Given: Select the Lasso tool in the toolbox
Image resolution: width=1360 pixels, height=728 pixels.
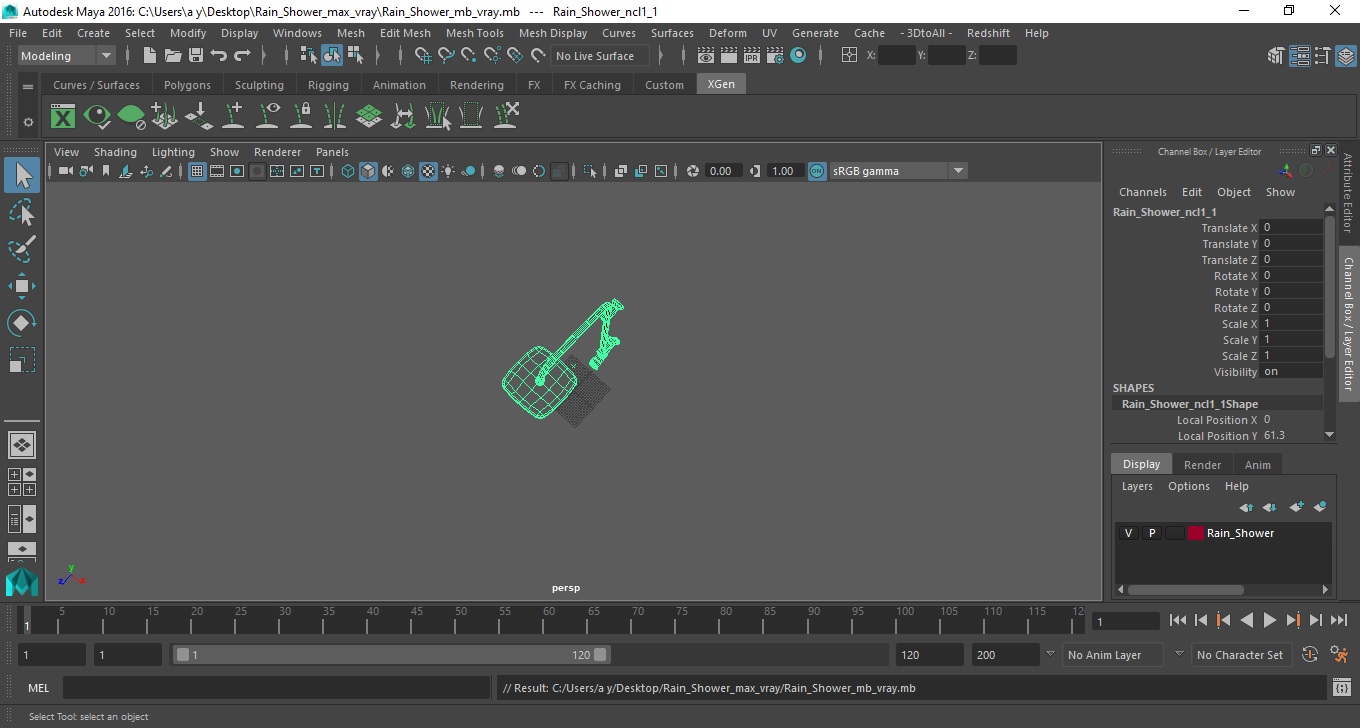Looking at the screenshot, I should pos(22,212).
